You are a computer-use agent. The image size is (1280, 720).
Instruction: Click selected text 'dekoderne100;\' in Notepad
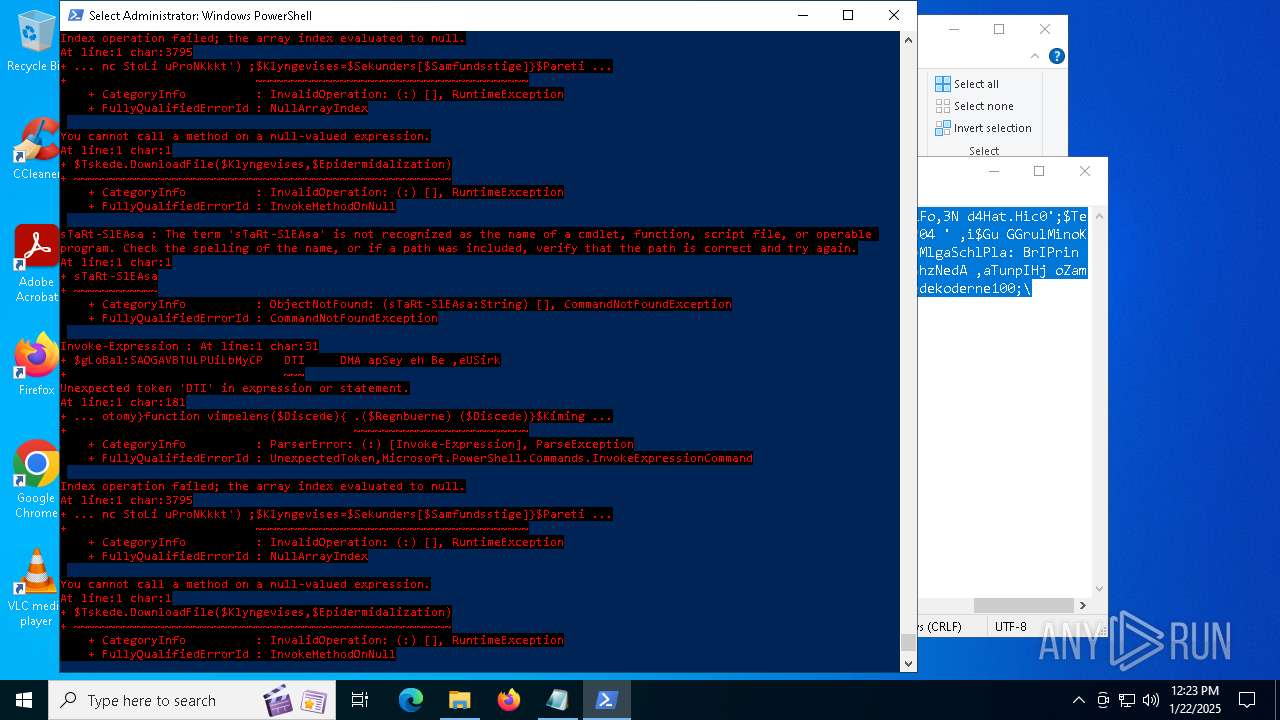pyautogui.click(x=975, y=289)
